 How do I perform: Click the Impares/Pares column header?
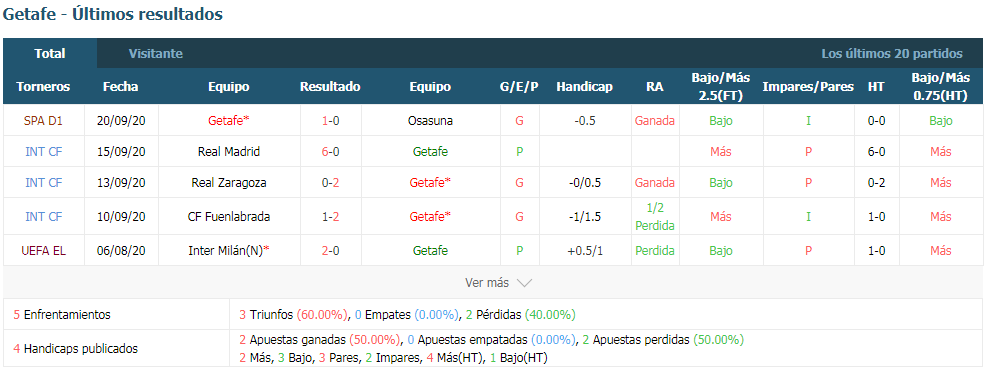tap(808, 87)
